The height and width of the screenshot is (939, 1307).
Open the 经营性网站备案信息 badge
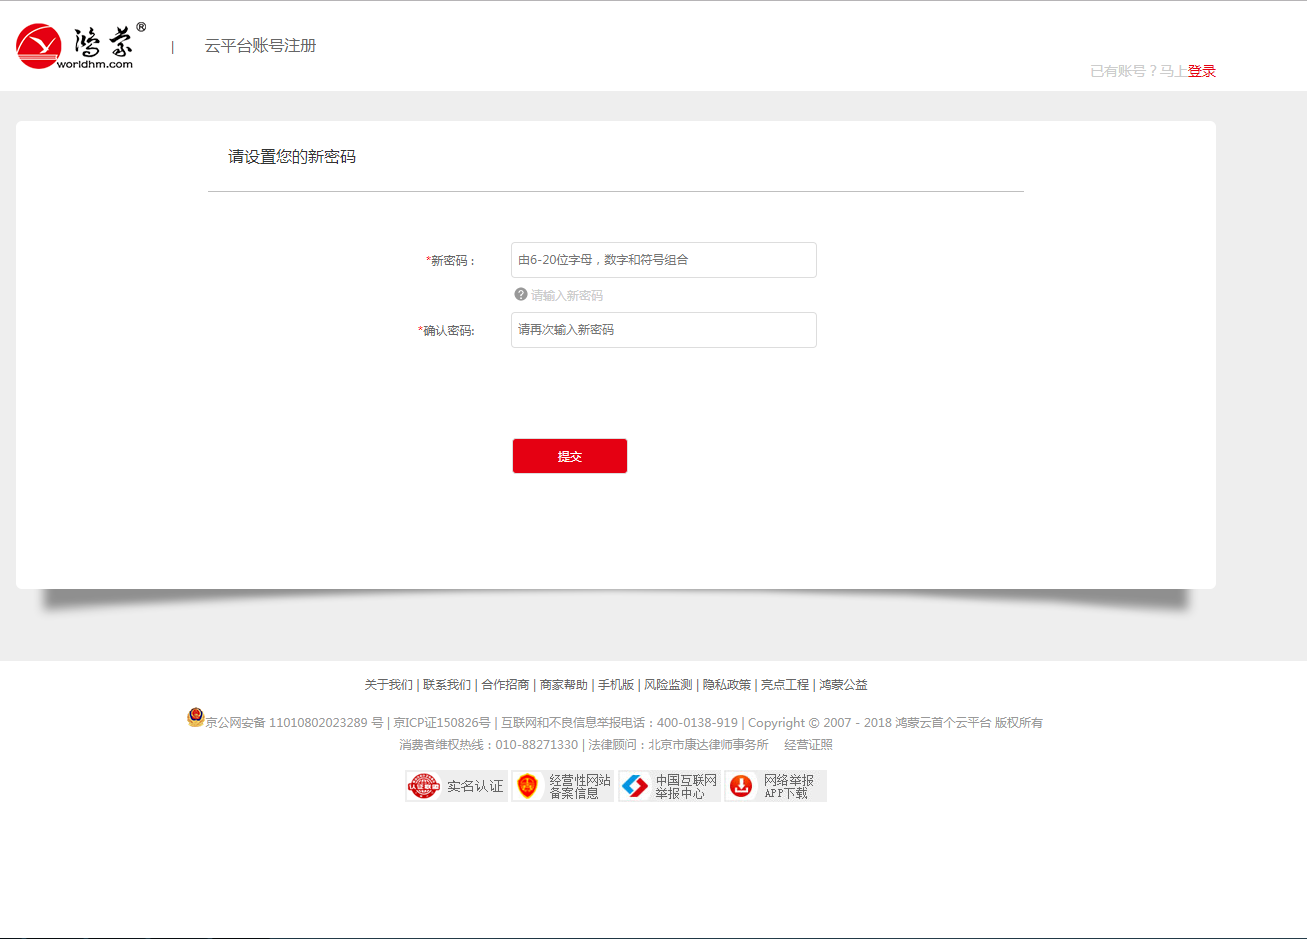[x=563, y=786]
